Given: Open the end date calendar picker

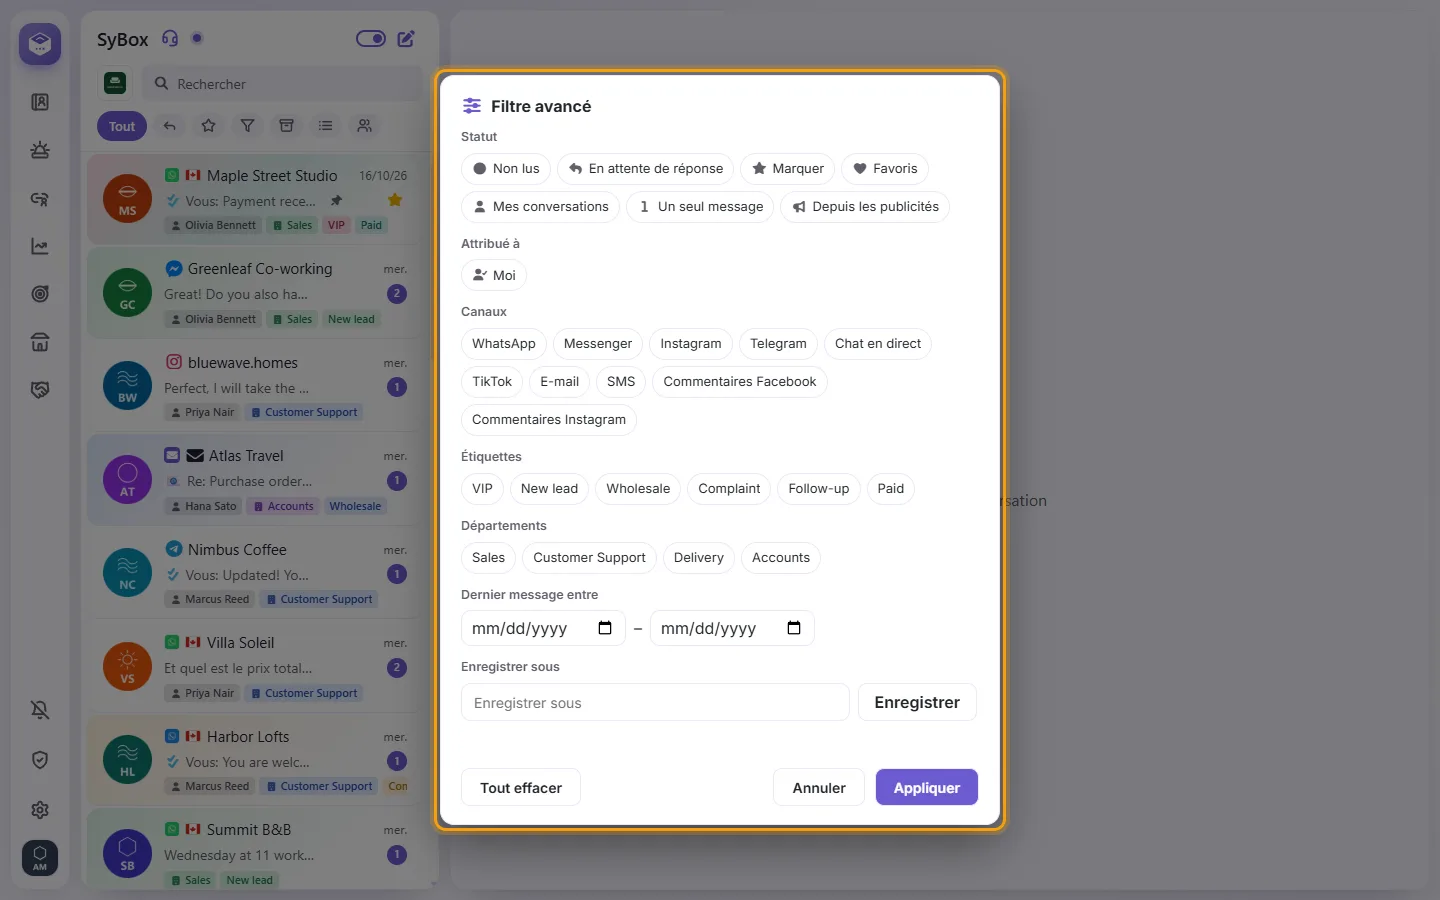Looking at the screenshot, I should coord(794,628).
